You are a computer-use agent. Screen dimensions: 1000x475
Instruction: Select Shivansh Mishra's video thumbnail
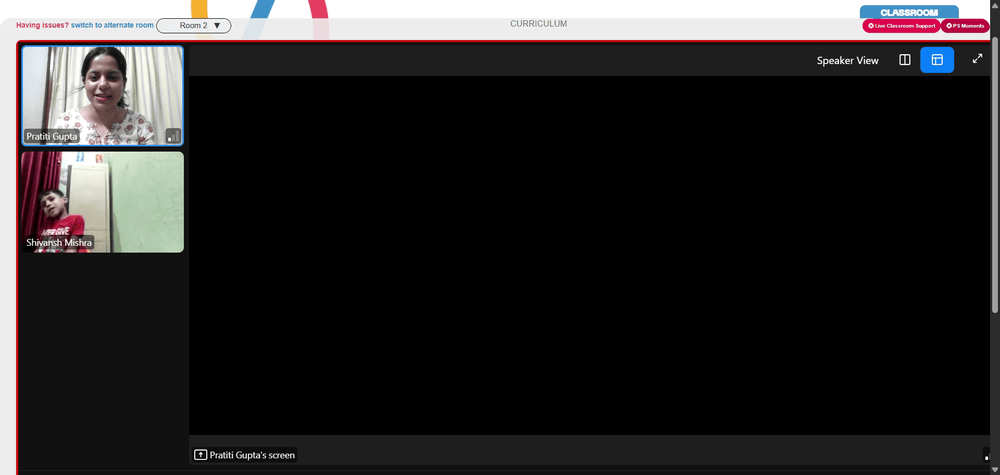103,202
